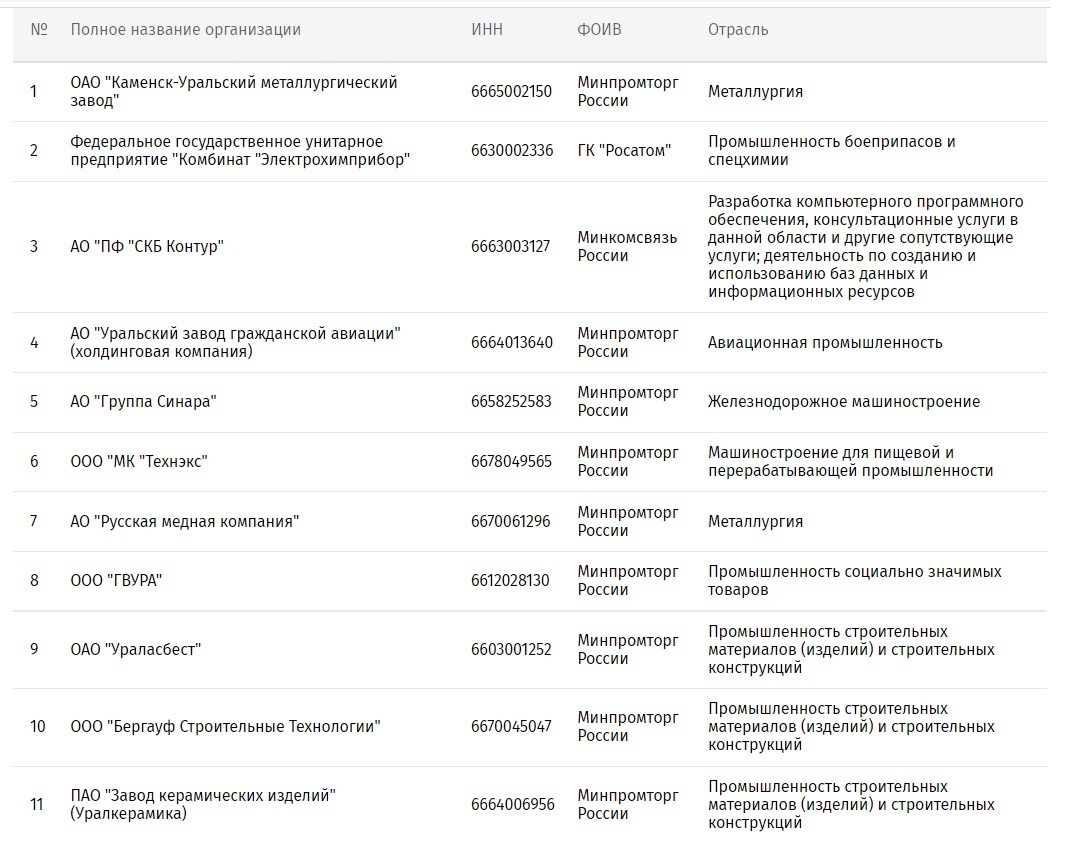Click INN number 6663003127
Viewport: 1066px width, 841px height.
(510, 246)
